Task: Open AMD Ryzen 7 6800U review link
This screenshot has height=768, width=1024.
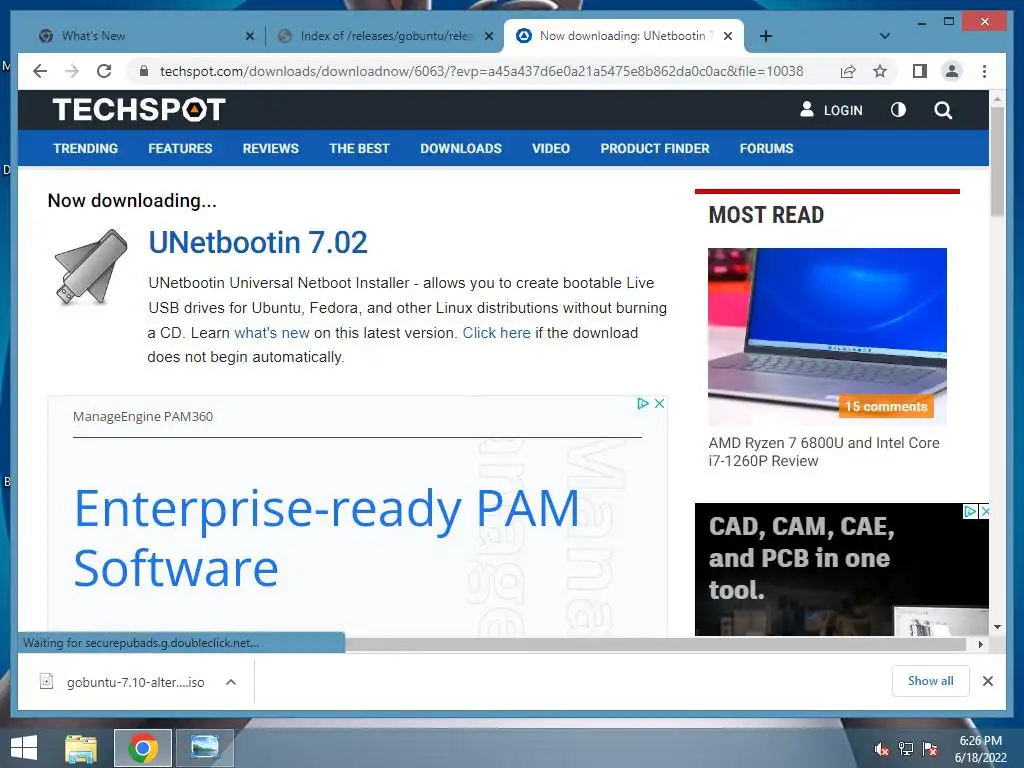Action: click(824, 452)
